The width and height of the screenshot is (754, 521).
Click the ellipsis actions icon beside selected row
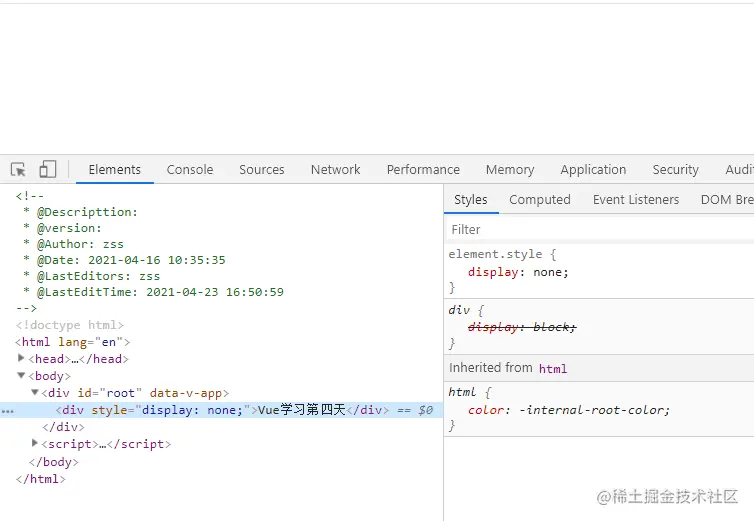[x=8, y=411]
